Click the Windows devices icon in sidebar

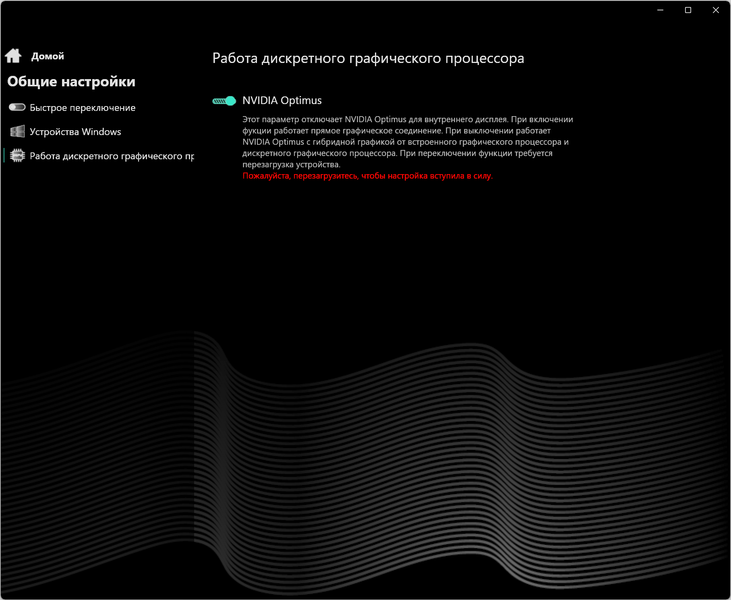[17, 131]
